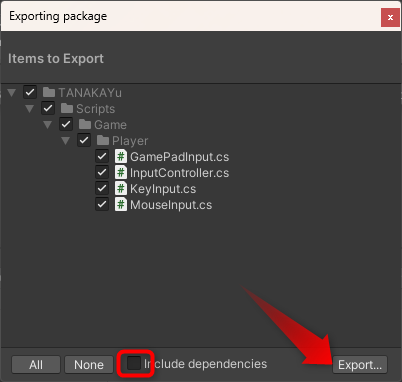The image size is (402, 382).
Task: Click KeyInput.cs script icon
Action: tap(121, 188)
